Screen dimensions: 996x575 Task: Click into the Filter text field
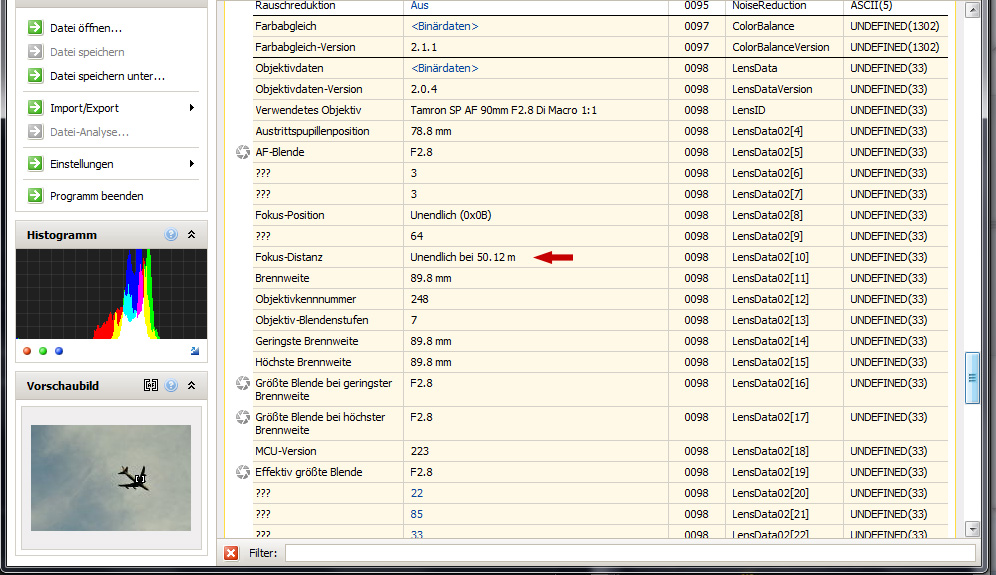[630, 553]
